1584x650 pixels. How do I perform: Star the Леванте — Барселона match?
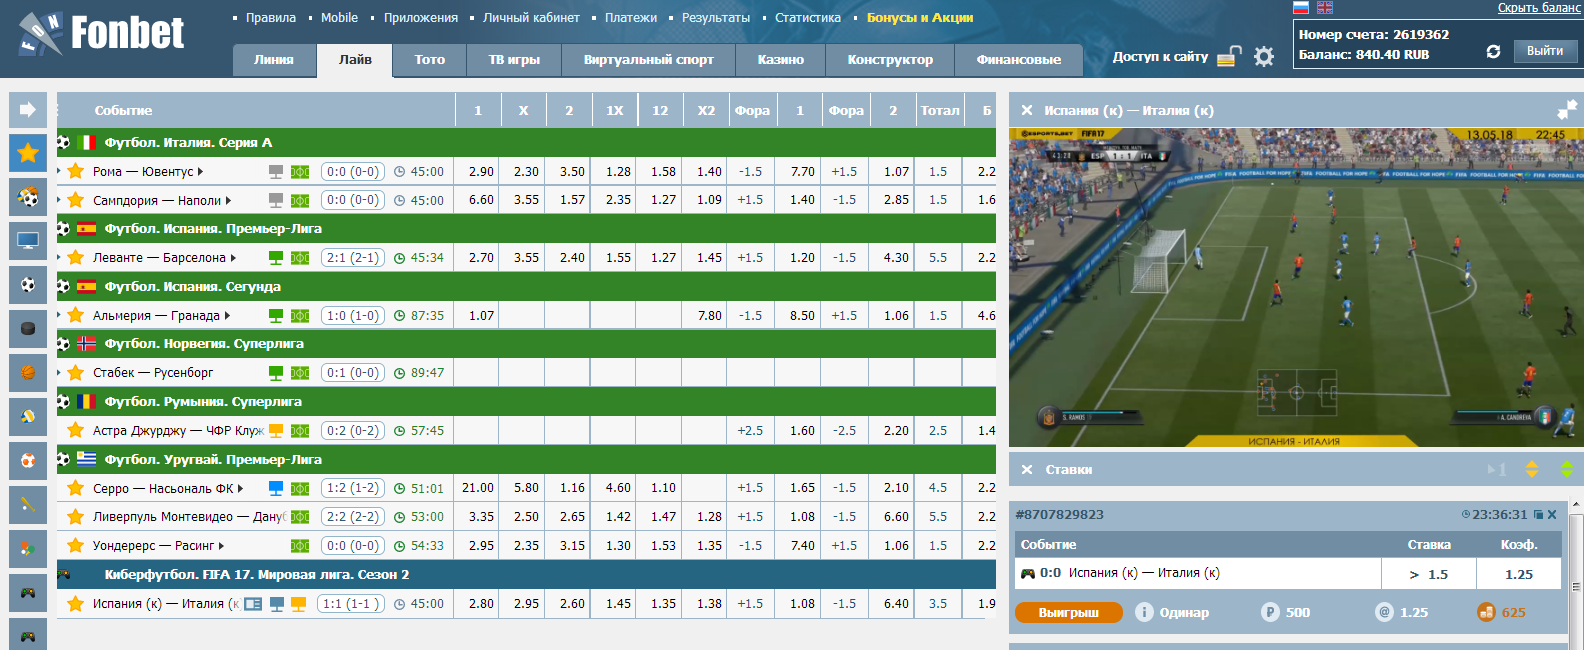coord(75,257)
